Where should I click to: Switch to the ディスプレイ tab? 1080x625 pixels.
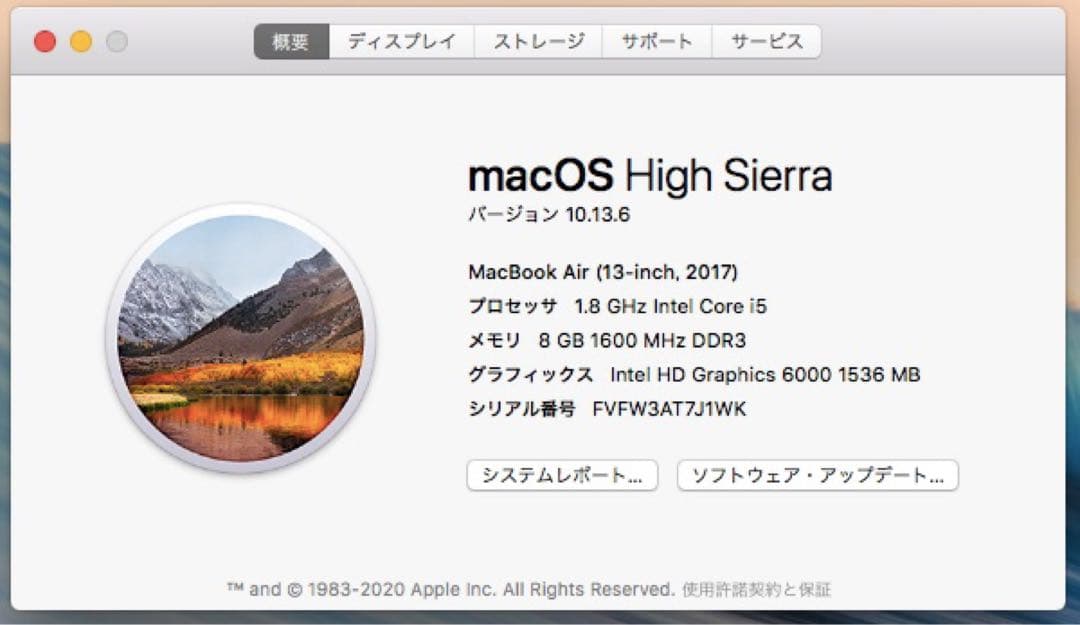(402, 42)
